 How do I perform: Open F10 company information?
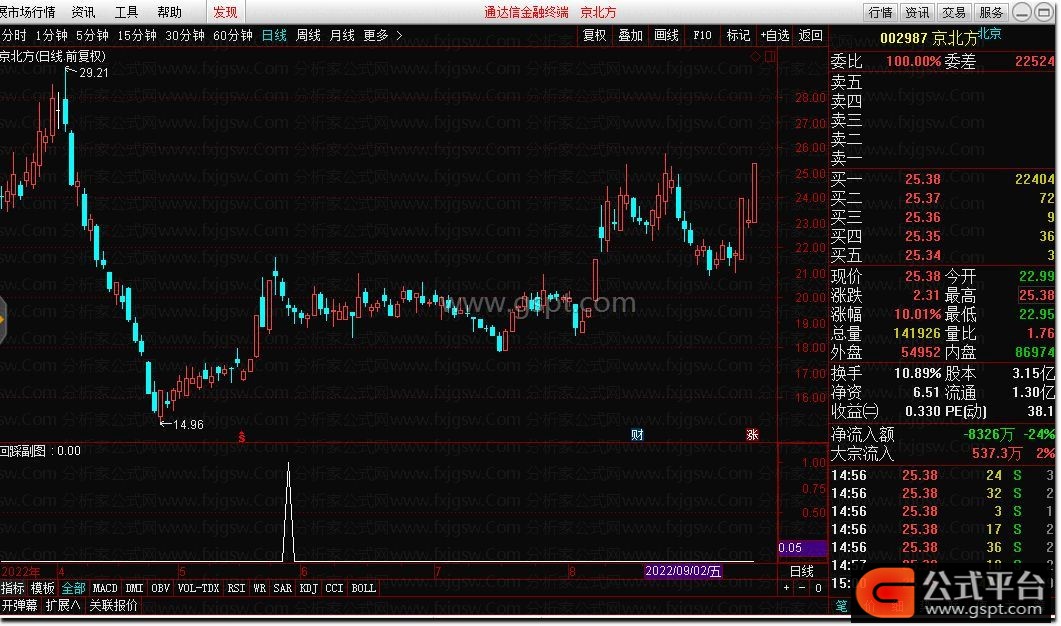(702, 35)
